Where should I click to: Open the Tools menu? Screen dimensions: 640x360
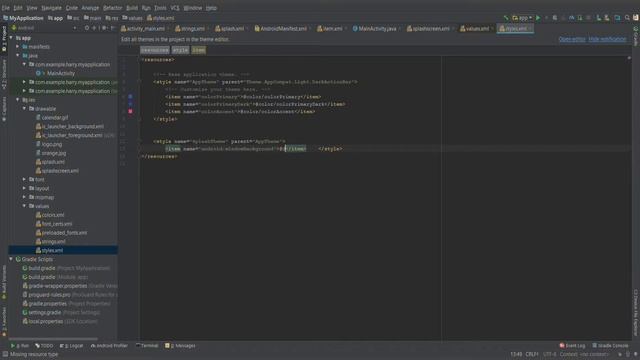pos(160,8)
